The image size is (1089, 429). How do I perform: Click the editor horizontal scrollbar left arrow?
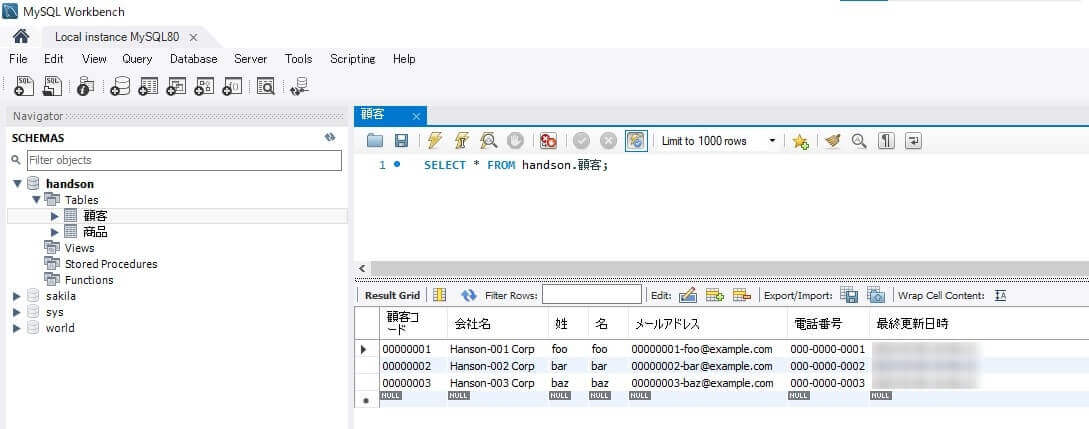[x=362, y=268]
